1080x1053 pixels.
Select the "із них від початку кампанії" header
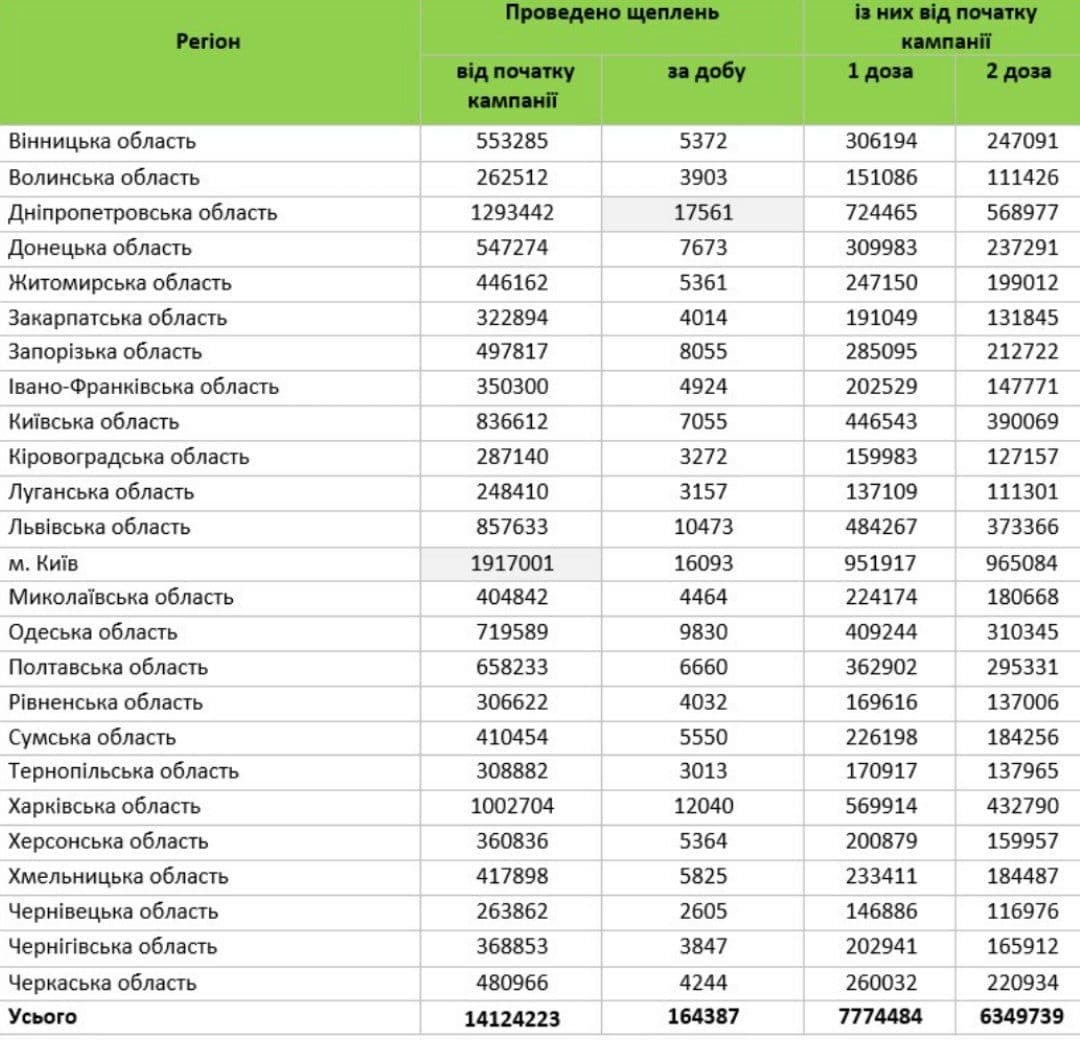(x=944, y=27)
